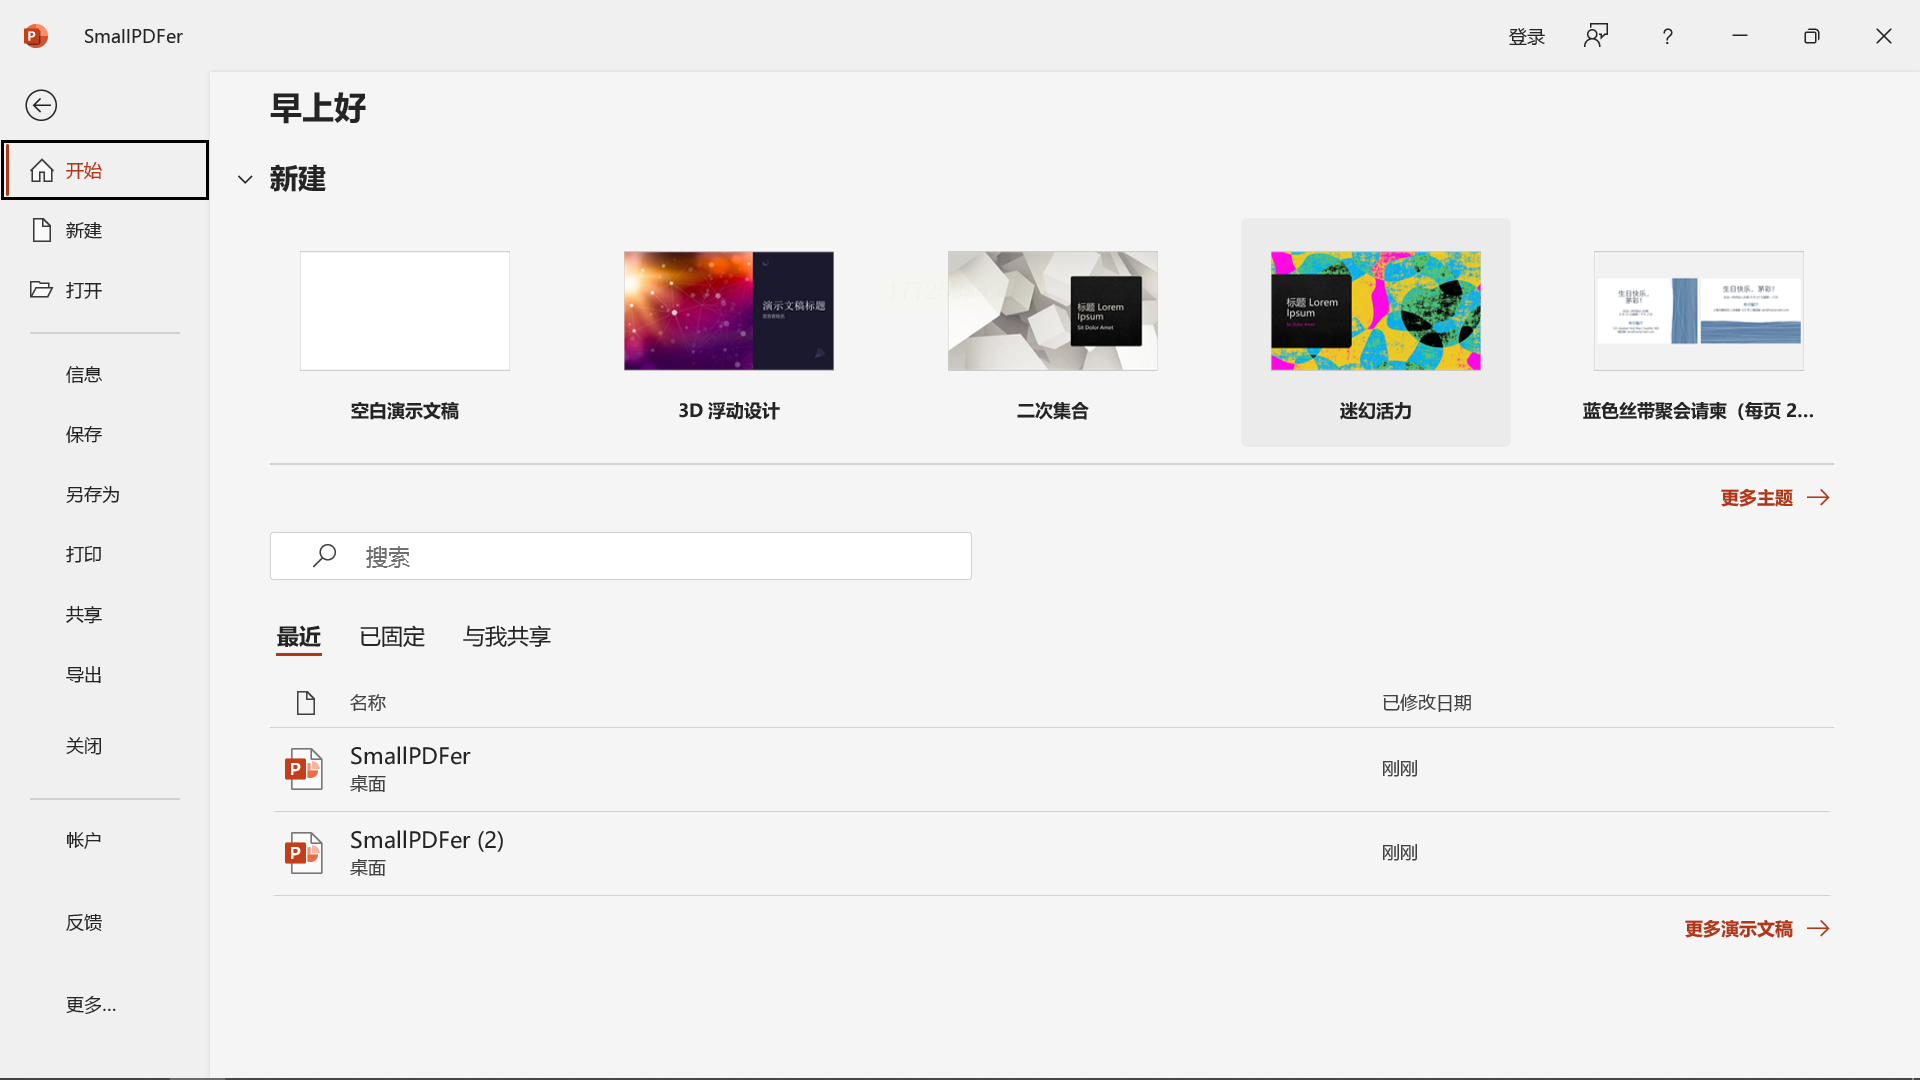Click the arrow next to 更多主题
Viewport: 1920px width, 1080px height.
(x=1819, y=498)
